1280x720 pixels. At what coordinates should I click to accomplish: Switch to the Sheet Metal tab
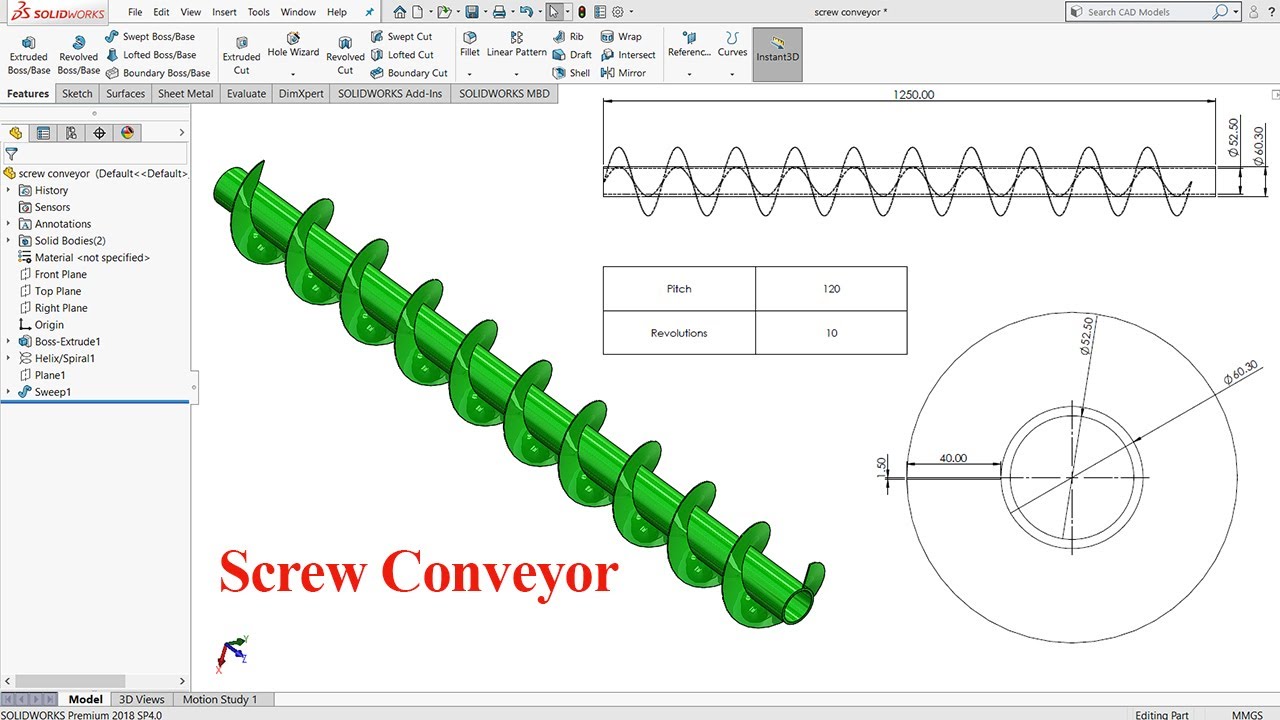pos(186,93)
